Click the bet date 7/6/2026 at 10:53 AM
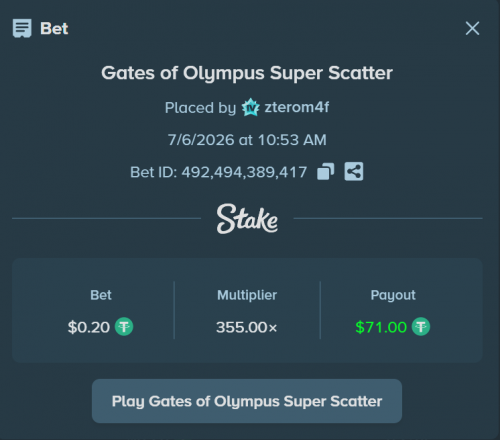 [x=247, y=140]
